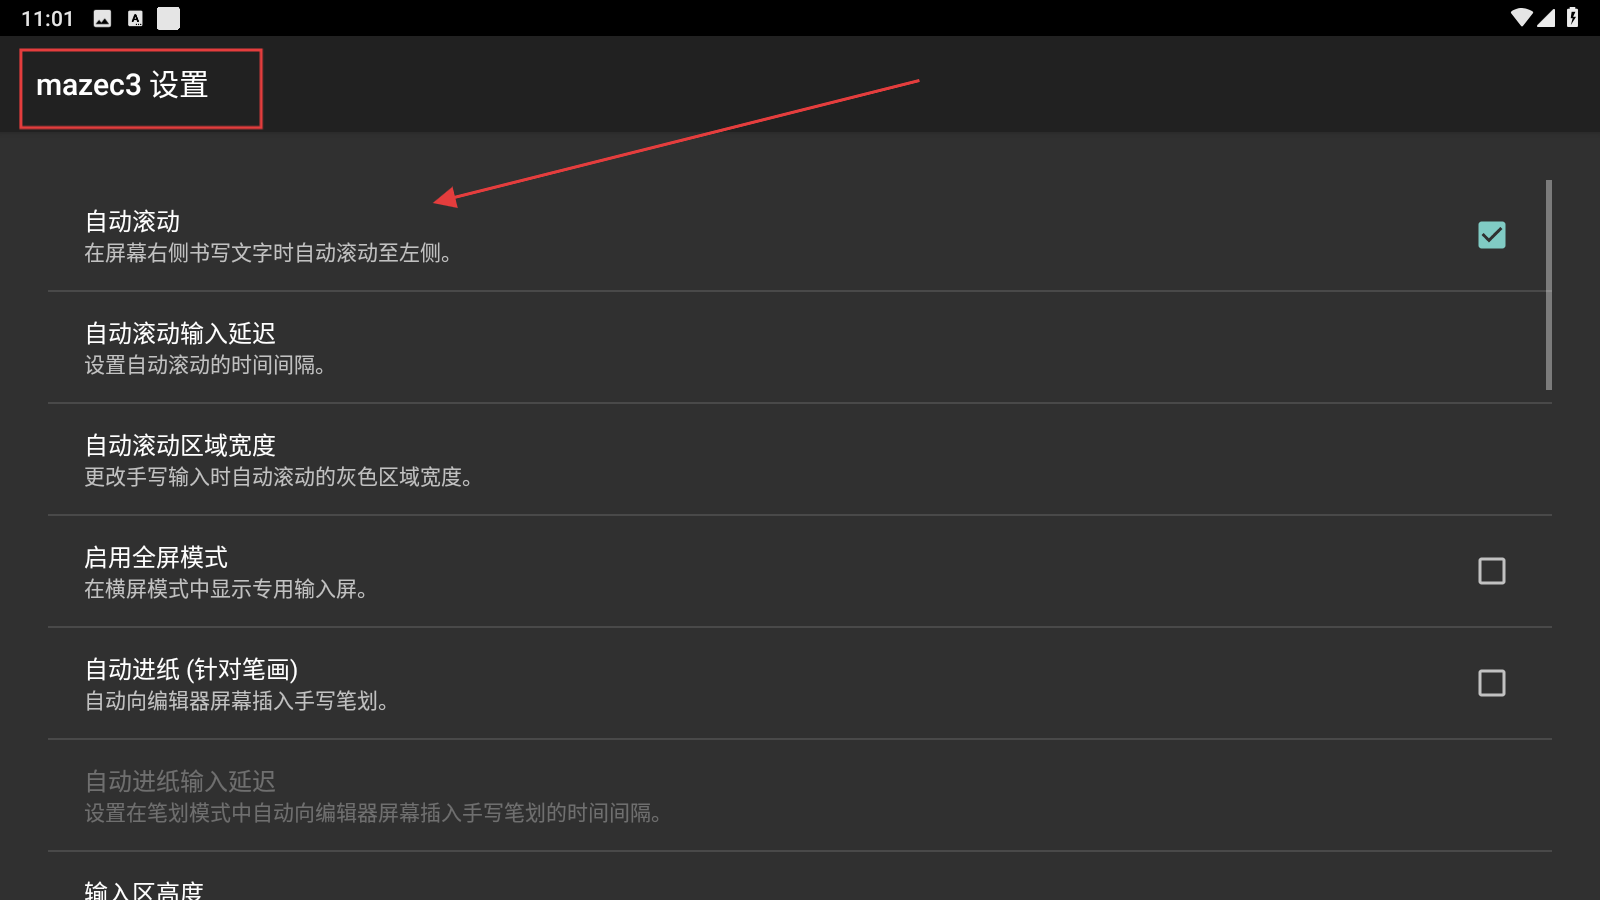
Task: Open the 自动滚动区域宽度 setting
Action: 800,459
